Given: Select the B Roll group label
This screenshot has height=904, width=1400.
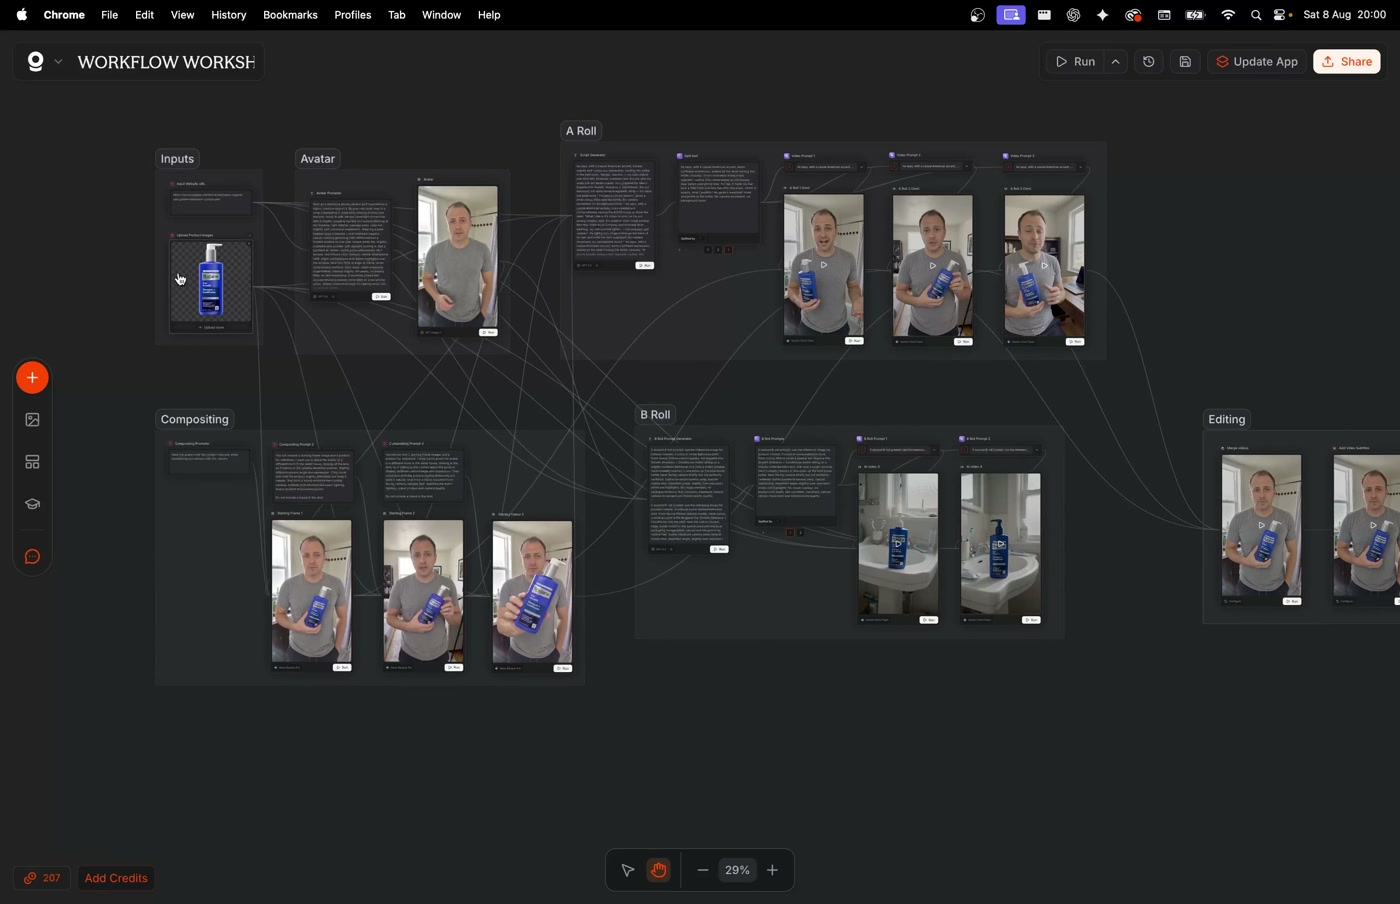Looking at the screenshot, I should click(x=655, y=415).
